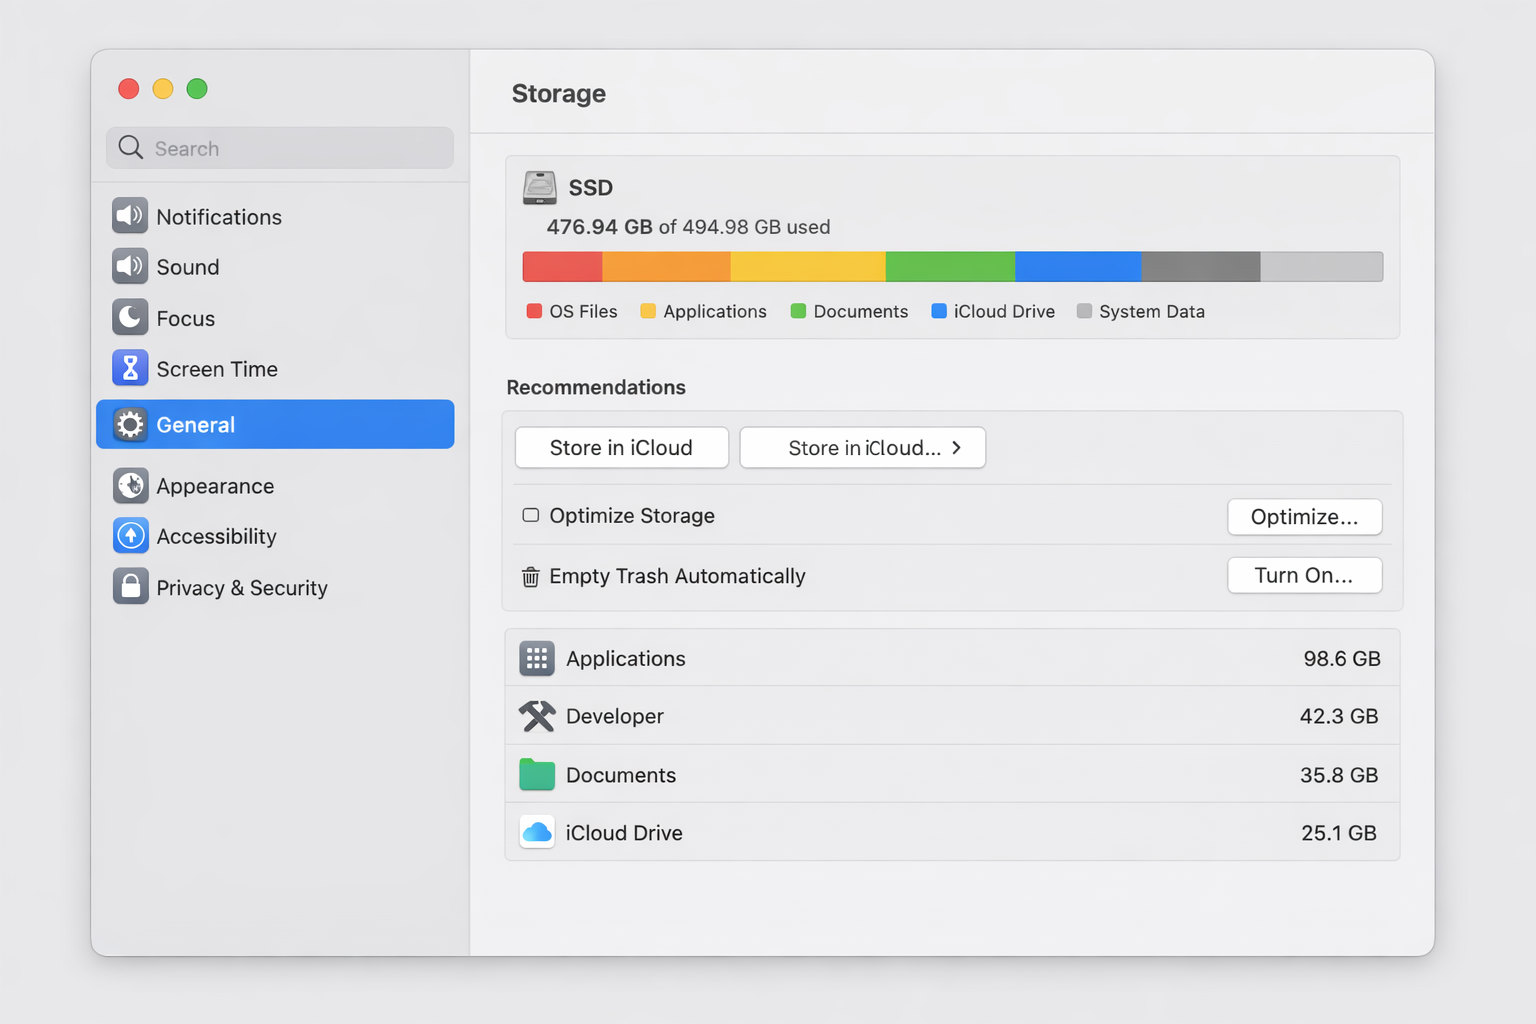Image resolution: width=1536 pixels, height=1024 pixels.
Task: Click the General gear icon
Action: (x=130, y=425)
